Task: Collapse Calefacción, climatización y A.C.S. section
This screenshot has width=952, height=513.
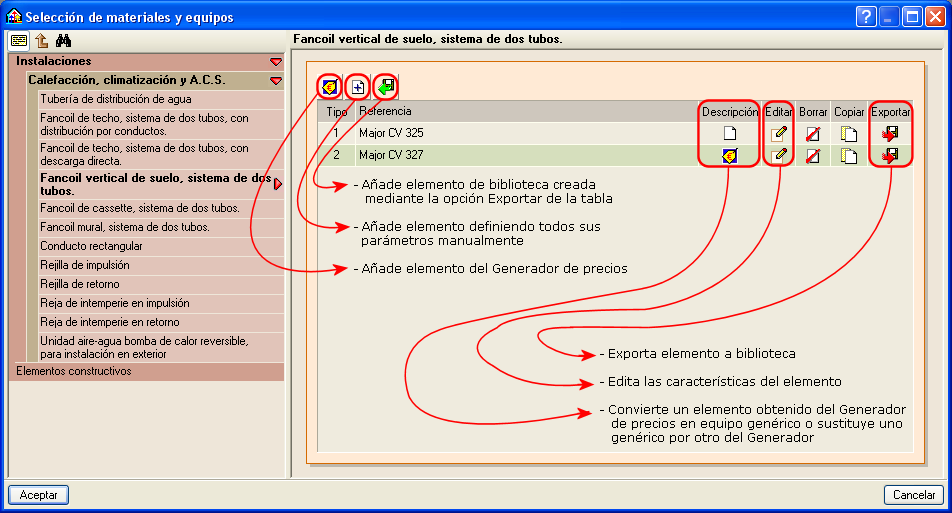Action: [276, 81]
